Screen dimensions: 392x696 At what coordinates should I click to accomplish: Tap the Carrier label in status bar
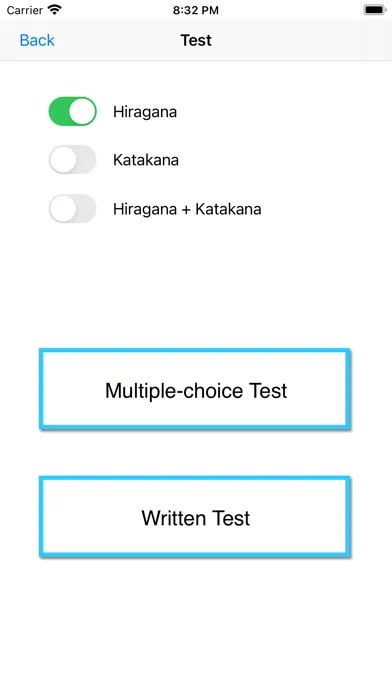[24, 10]
